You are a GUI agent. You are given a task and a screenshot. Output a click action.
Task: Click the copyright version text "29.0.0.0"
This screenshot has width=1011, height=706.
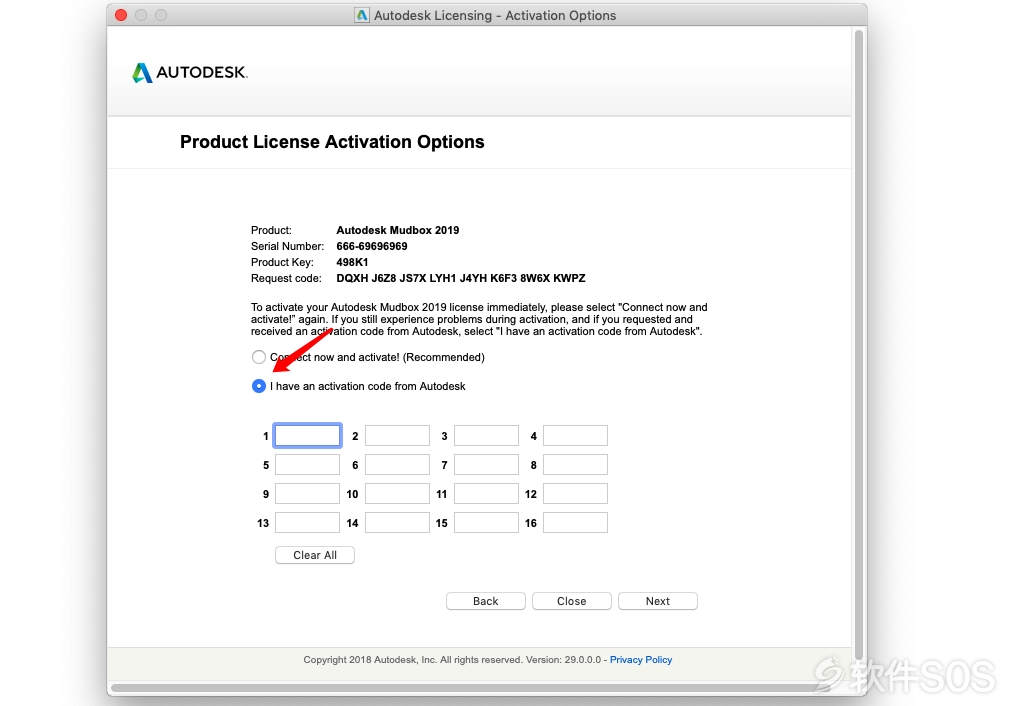tap(583, 660)
